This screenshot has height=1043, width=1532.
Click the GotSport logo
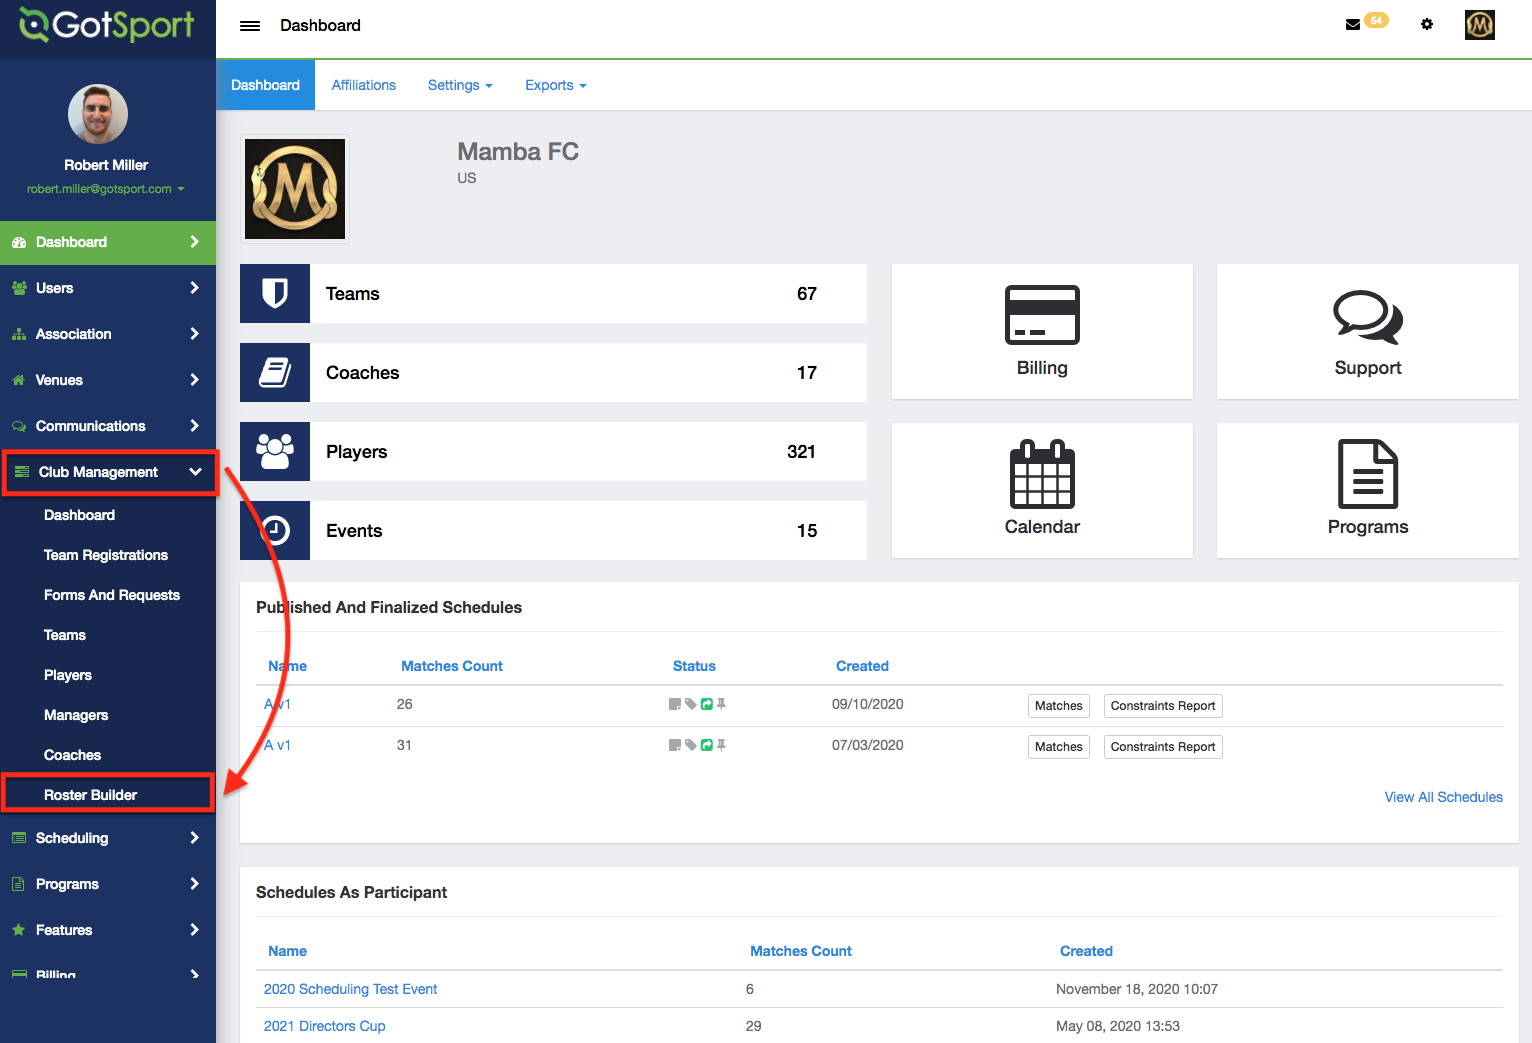(107, 25)
